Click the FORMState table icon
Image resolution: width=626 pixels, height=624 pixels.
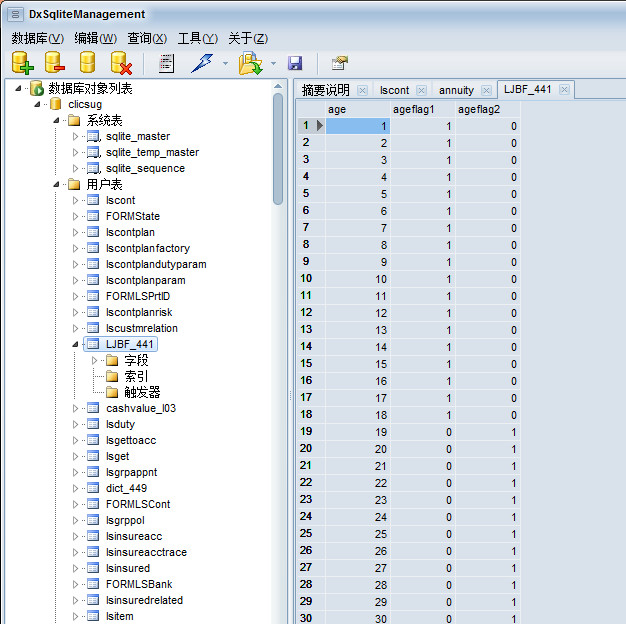pyautogui.click(x=93, y=216)
